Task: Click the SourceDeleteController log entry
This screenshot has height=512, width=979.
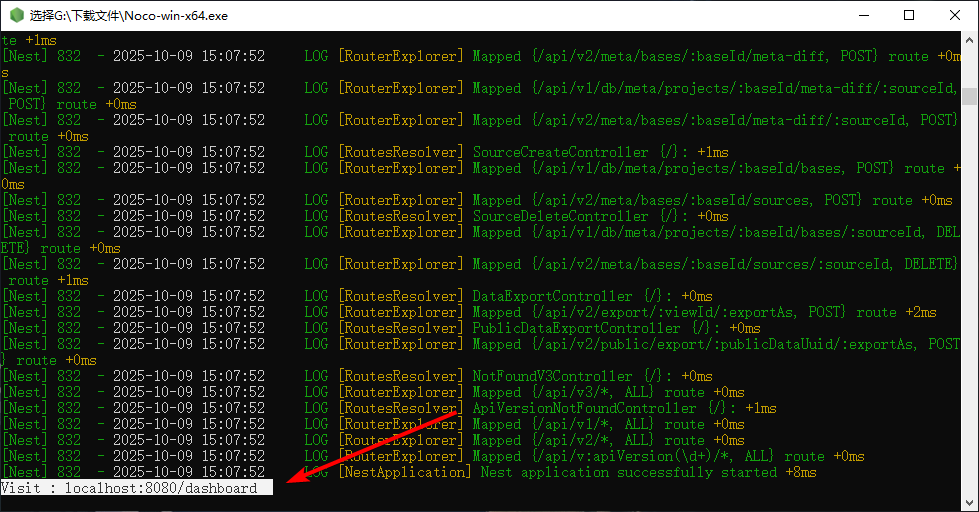Action: [x=560, y=216]
